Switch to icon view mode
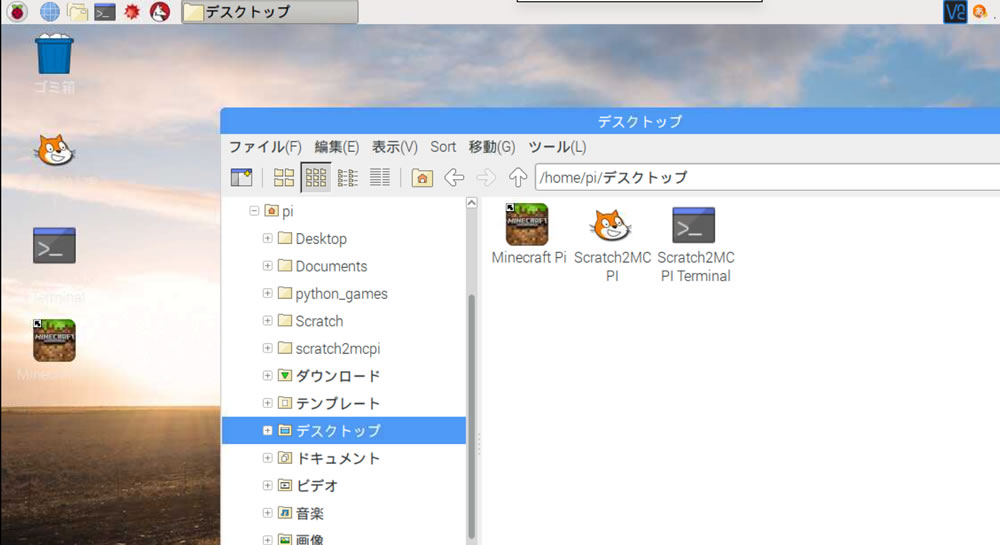The width and height of the screenshot is (1000, 545). [x=284, y=177]
